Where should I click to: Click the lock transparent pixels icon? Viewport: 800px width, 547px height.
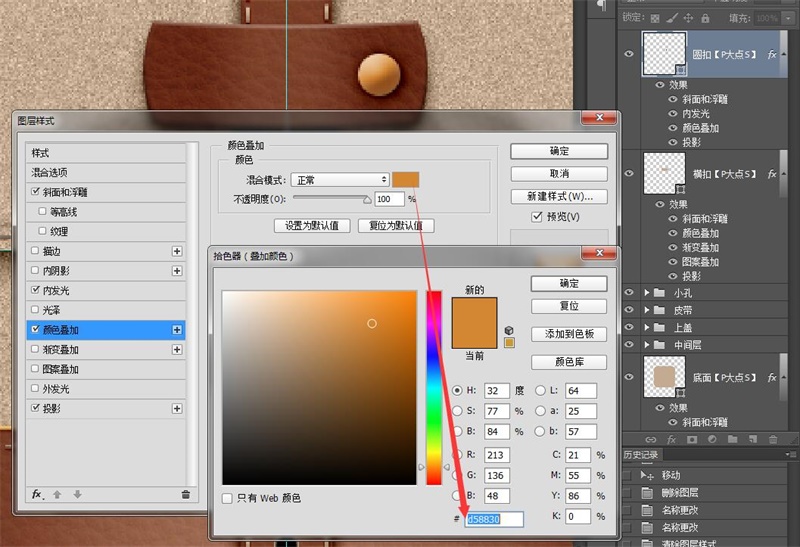coord(655,19)
